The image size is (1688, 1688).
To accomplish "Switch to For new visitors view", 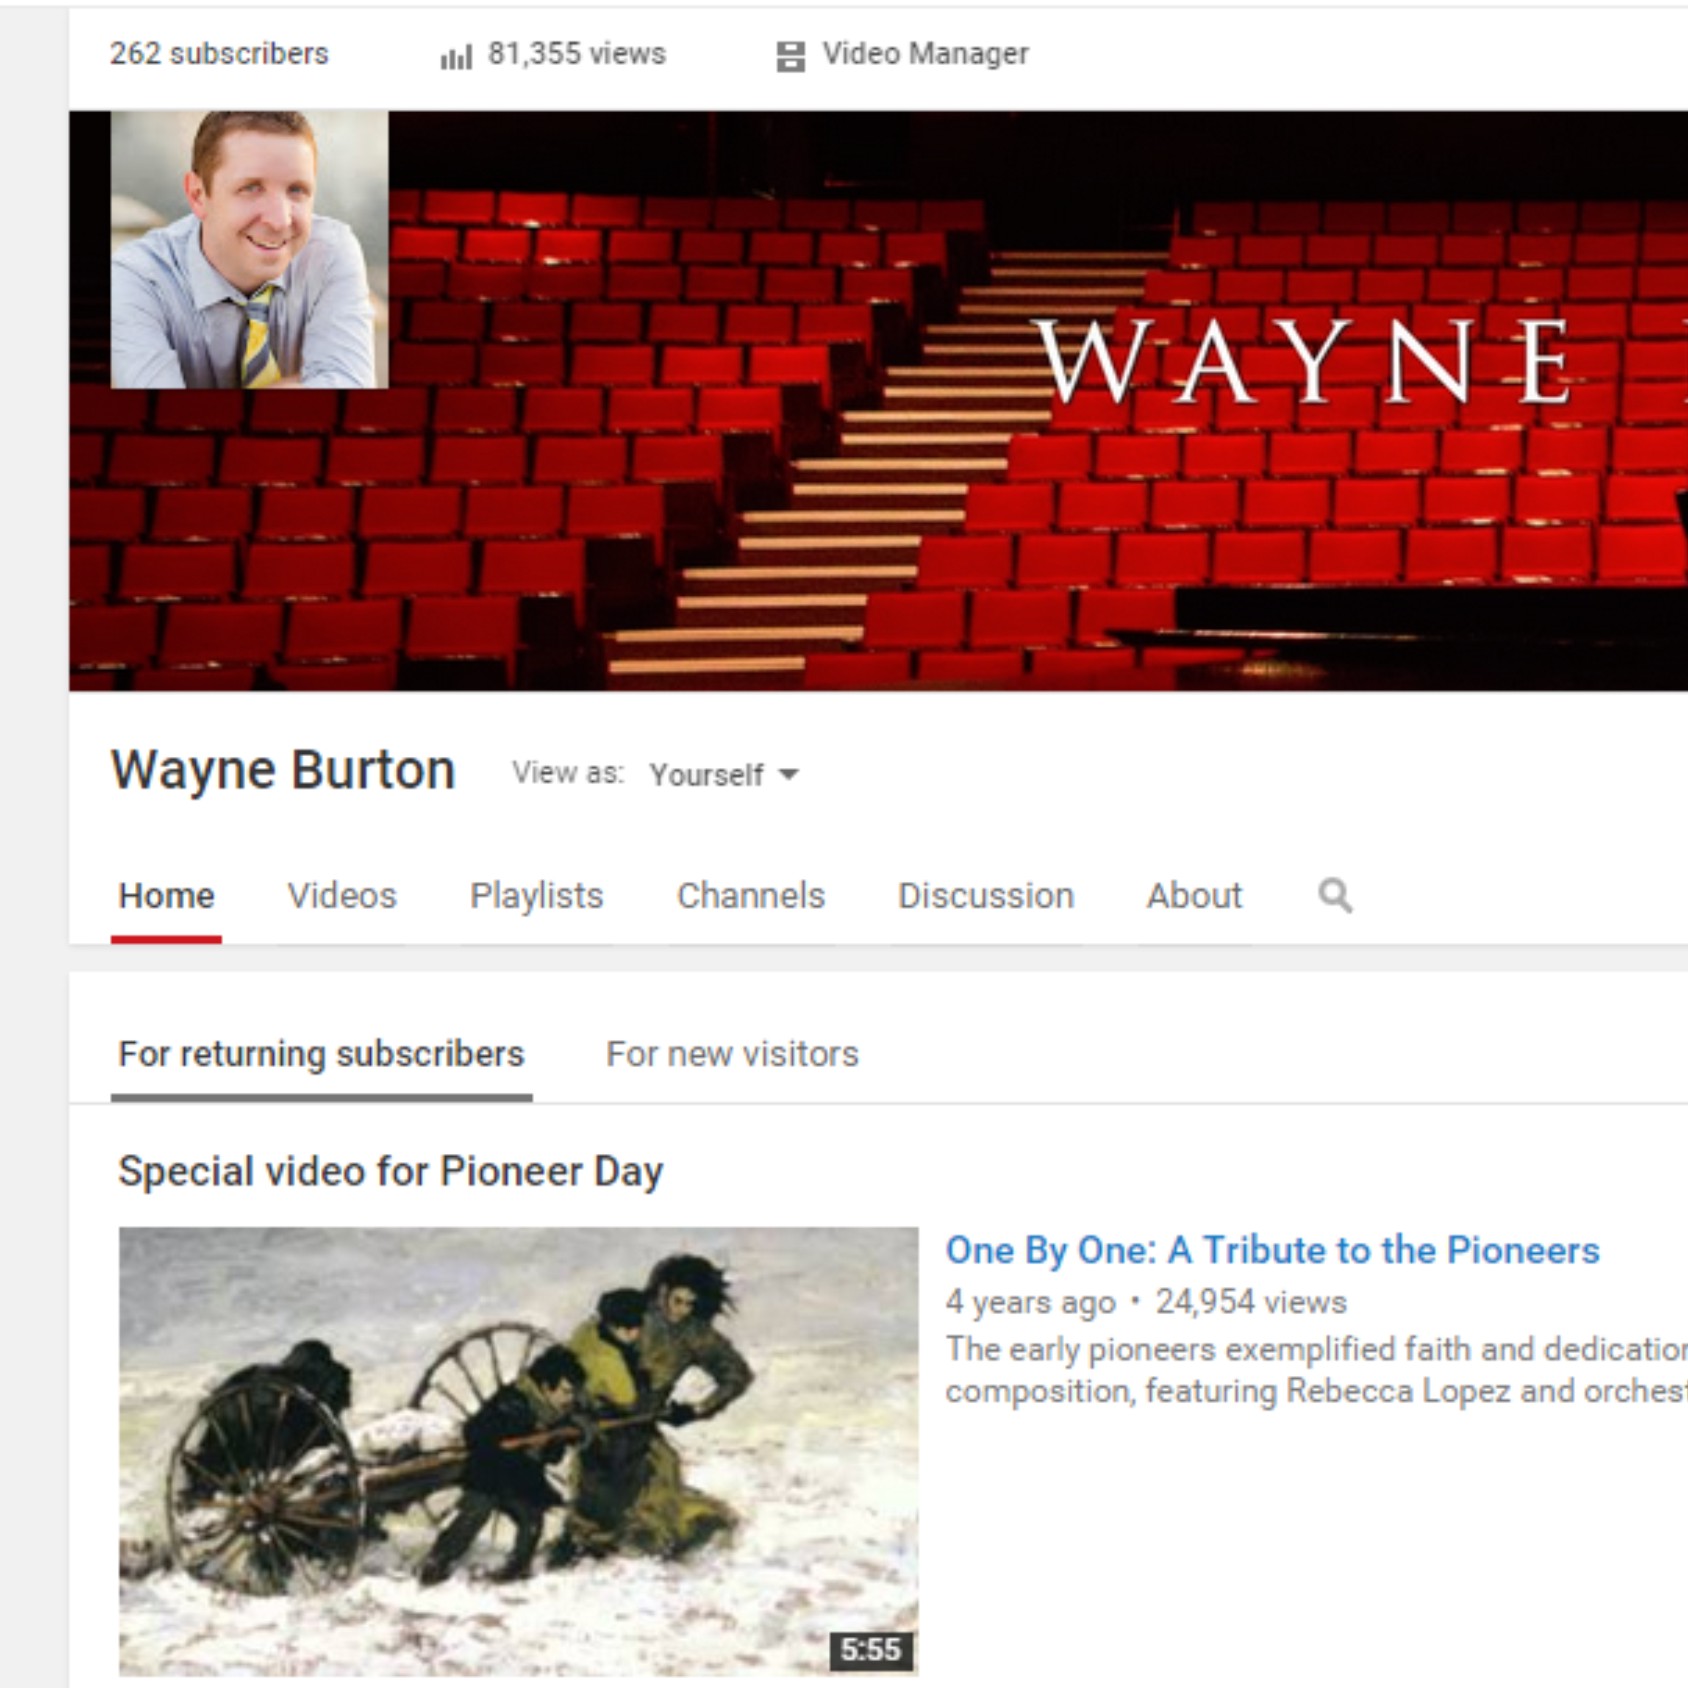I will point(732,1054).
